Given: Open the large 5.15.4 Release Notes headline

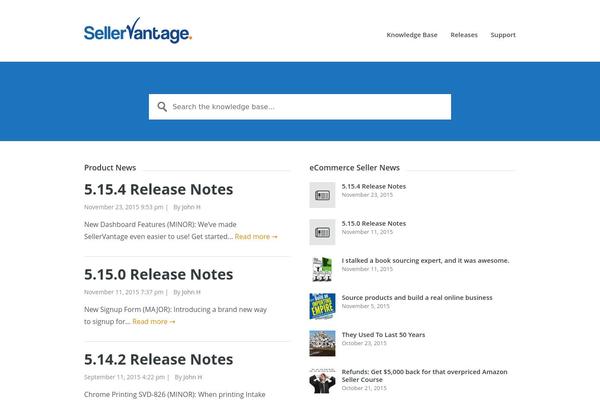Looking at the screenshot, I should point(158,189).
